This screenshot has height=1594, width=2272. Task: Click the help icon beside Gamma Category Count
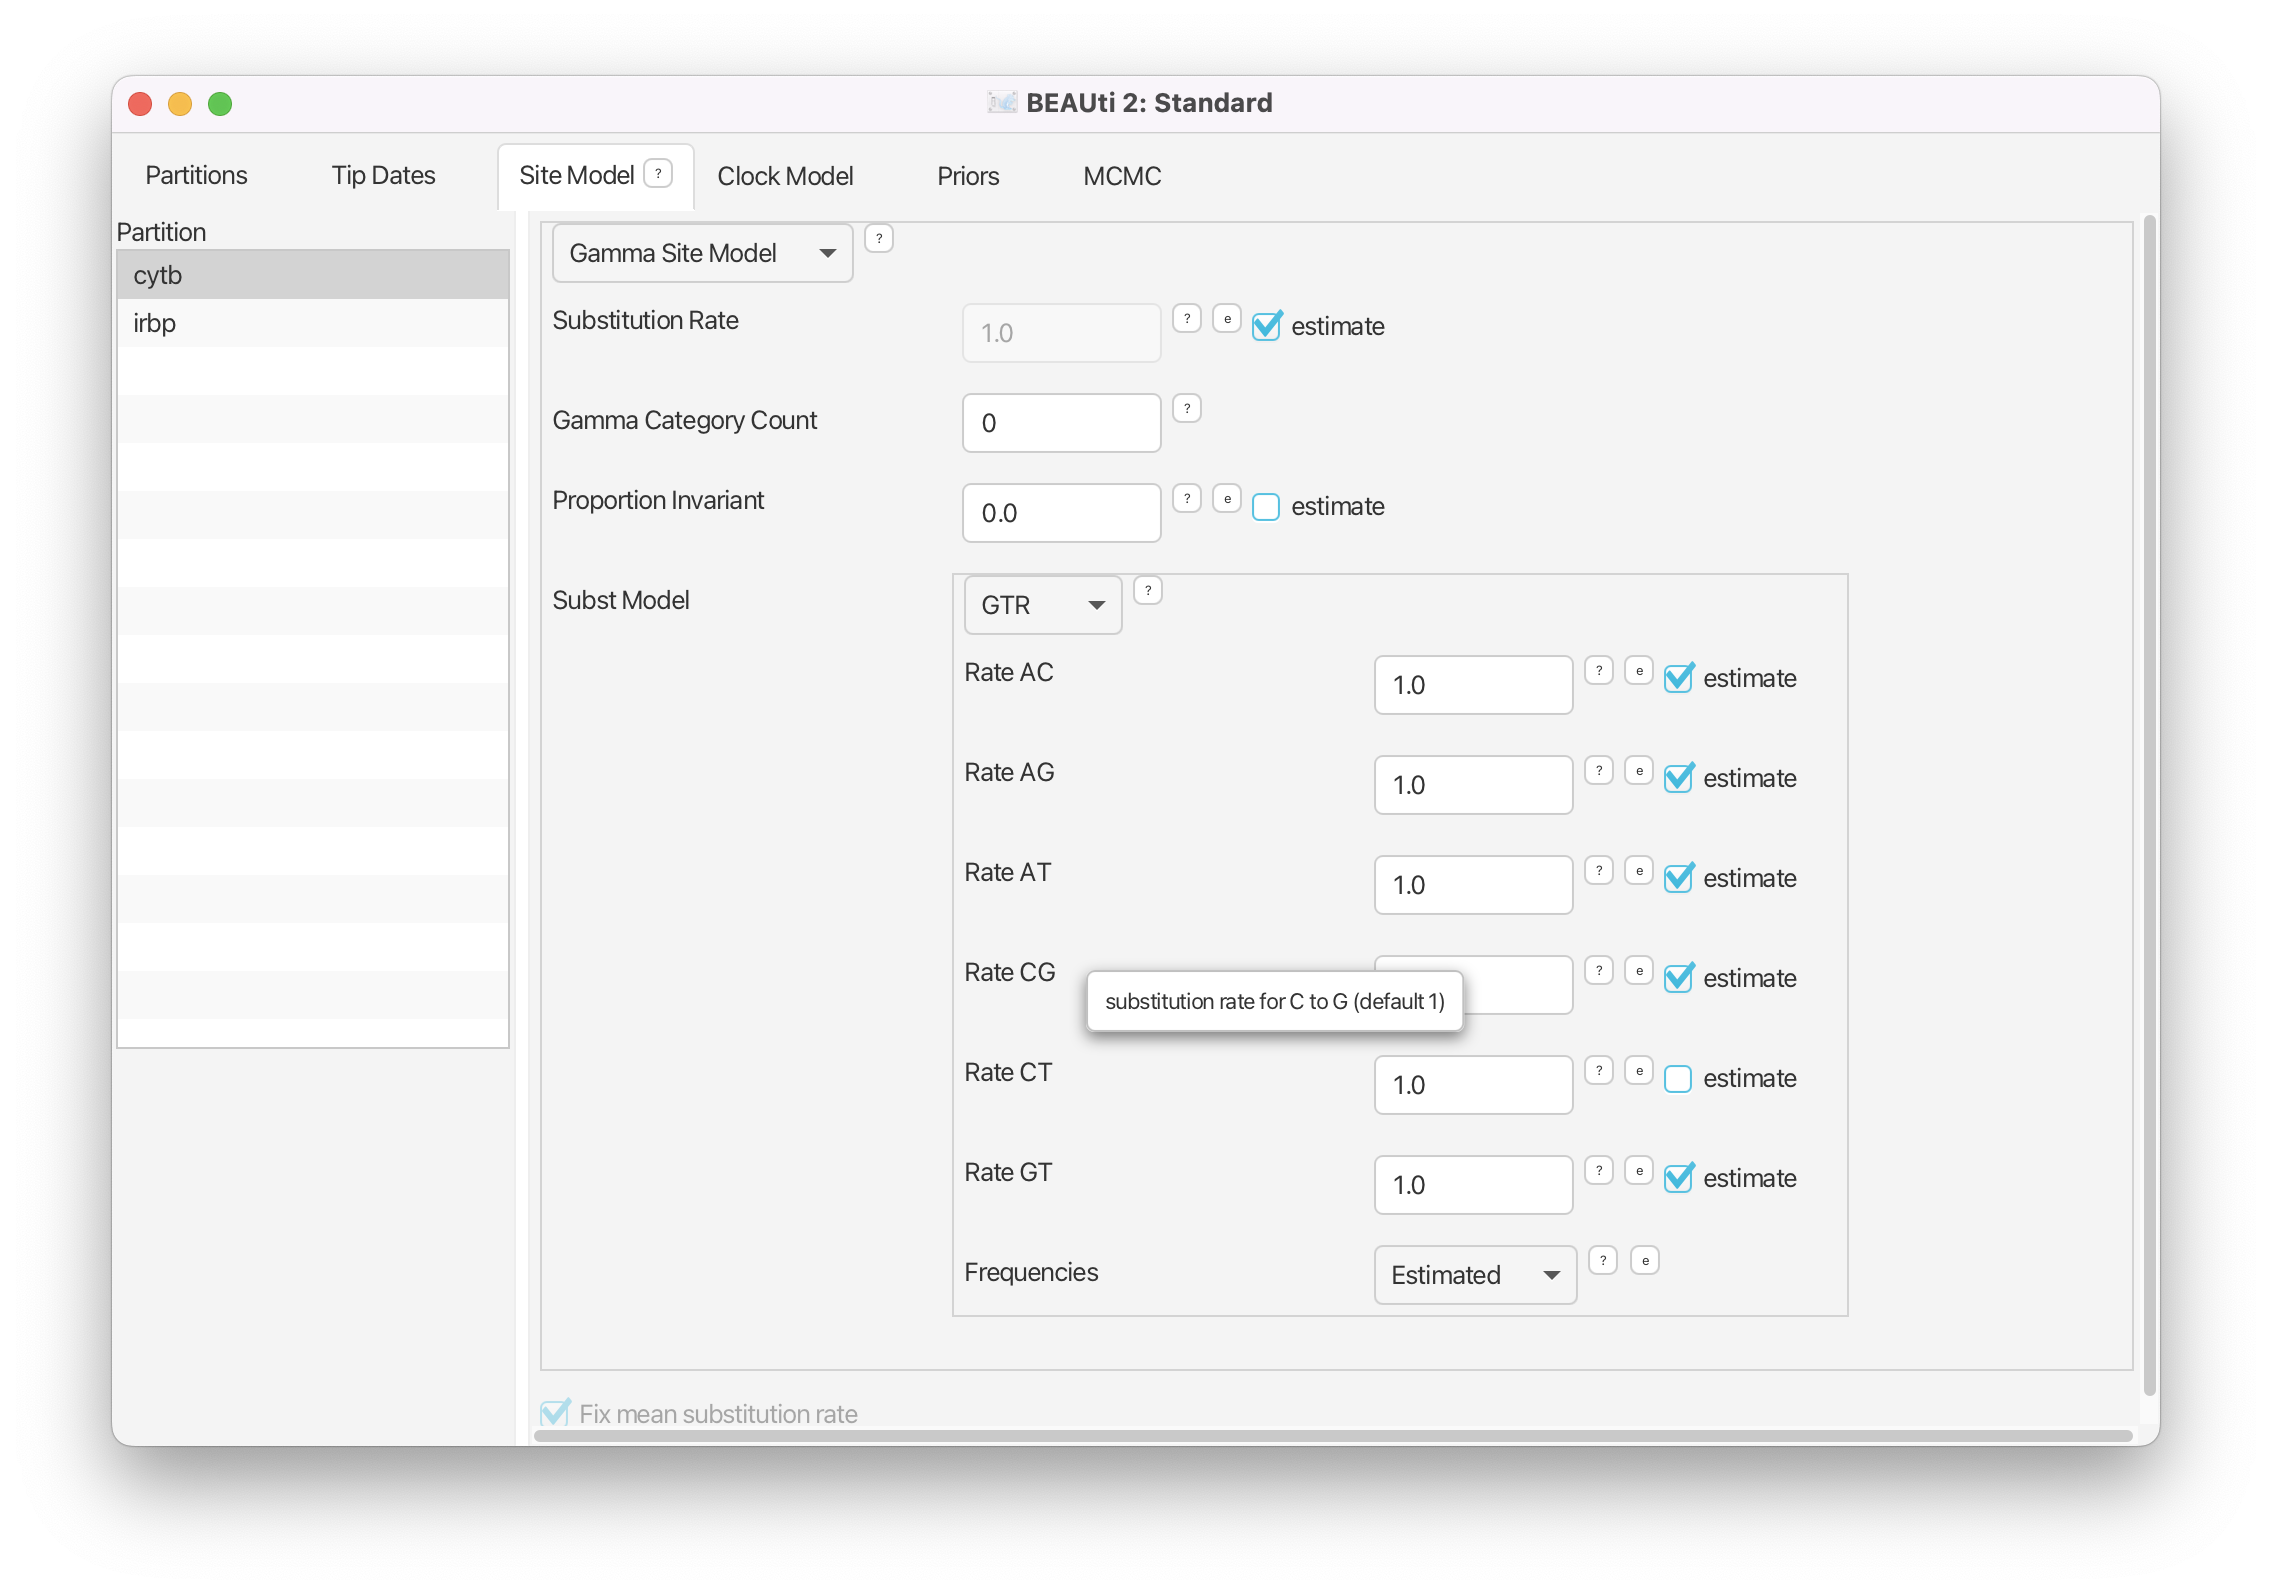[x=1186, y=408]
